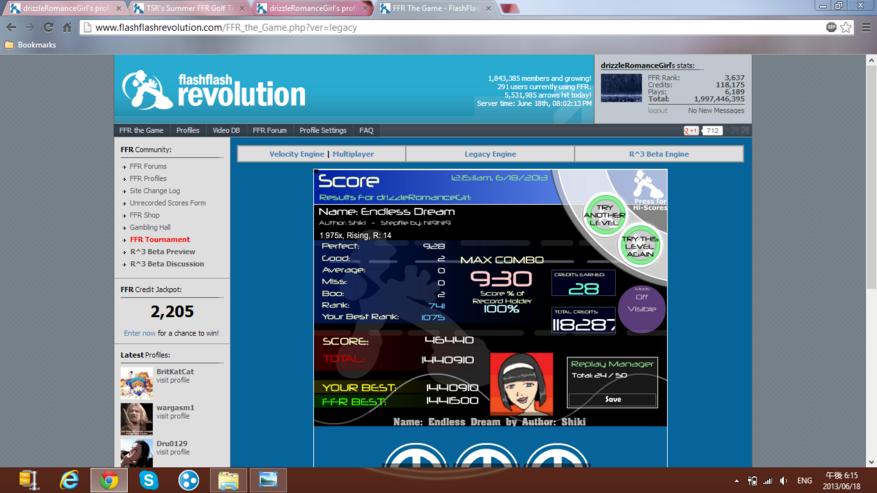Open R^3 Beta Preview link
Viewport: 877px width, 493px height.
click(x=163, y=252)
